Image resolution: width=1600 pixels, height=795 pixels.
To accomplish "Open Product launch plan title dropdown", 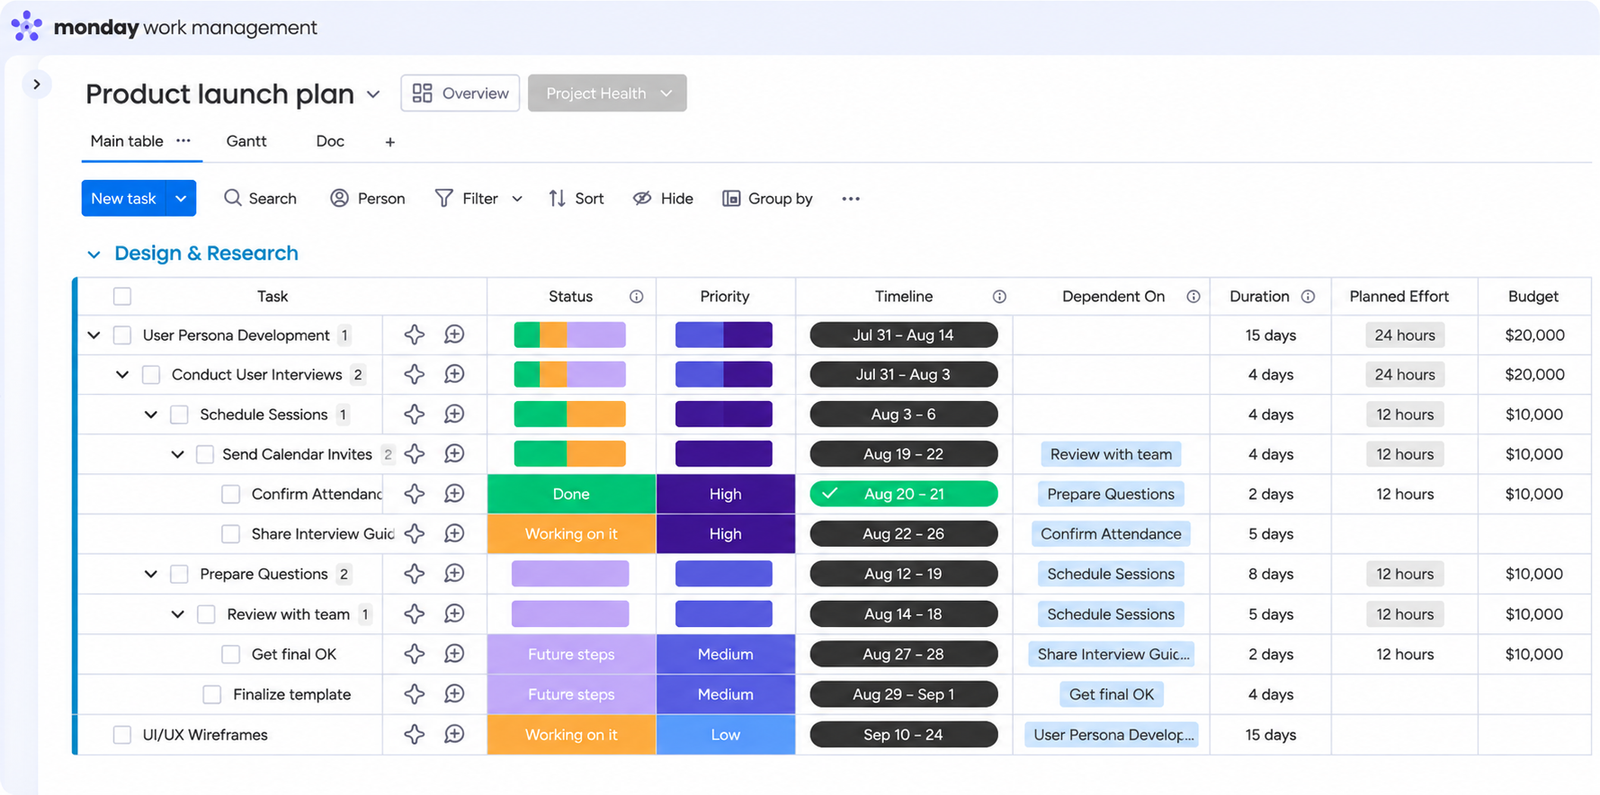I will [373, 94].
